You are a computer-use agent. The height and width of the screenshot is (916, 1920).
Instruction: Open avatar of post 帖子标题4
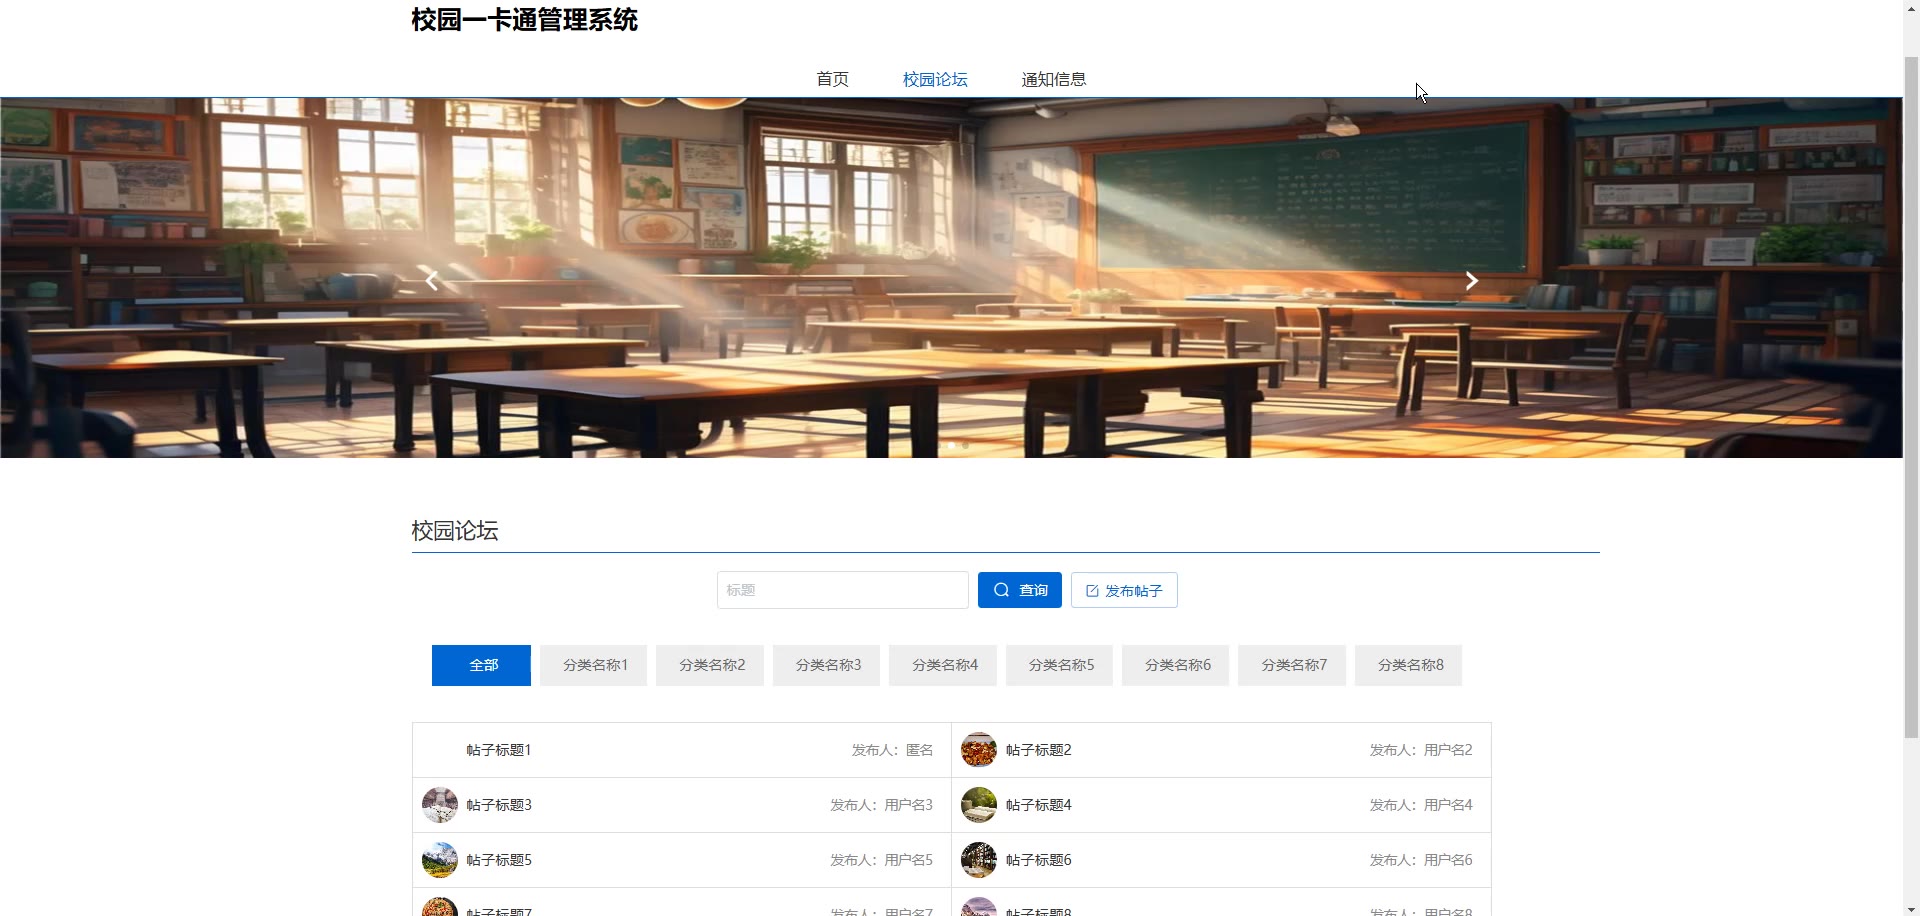pyautogui.click(x=979, y=805)
